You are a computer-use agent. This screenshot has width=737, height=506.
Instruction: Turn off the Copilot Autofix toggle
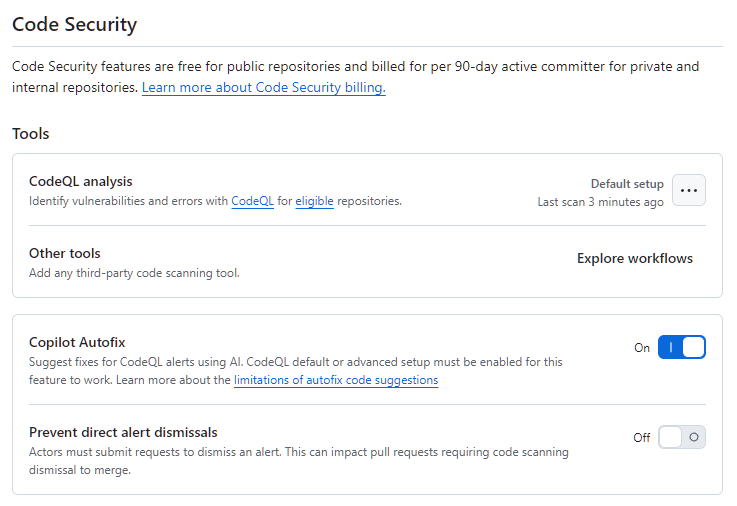coord(682,347)
